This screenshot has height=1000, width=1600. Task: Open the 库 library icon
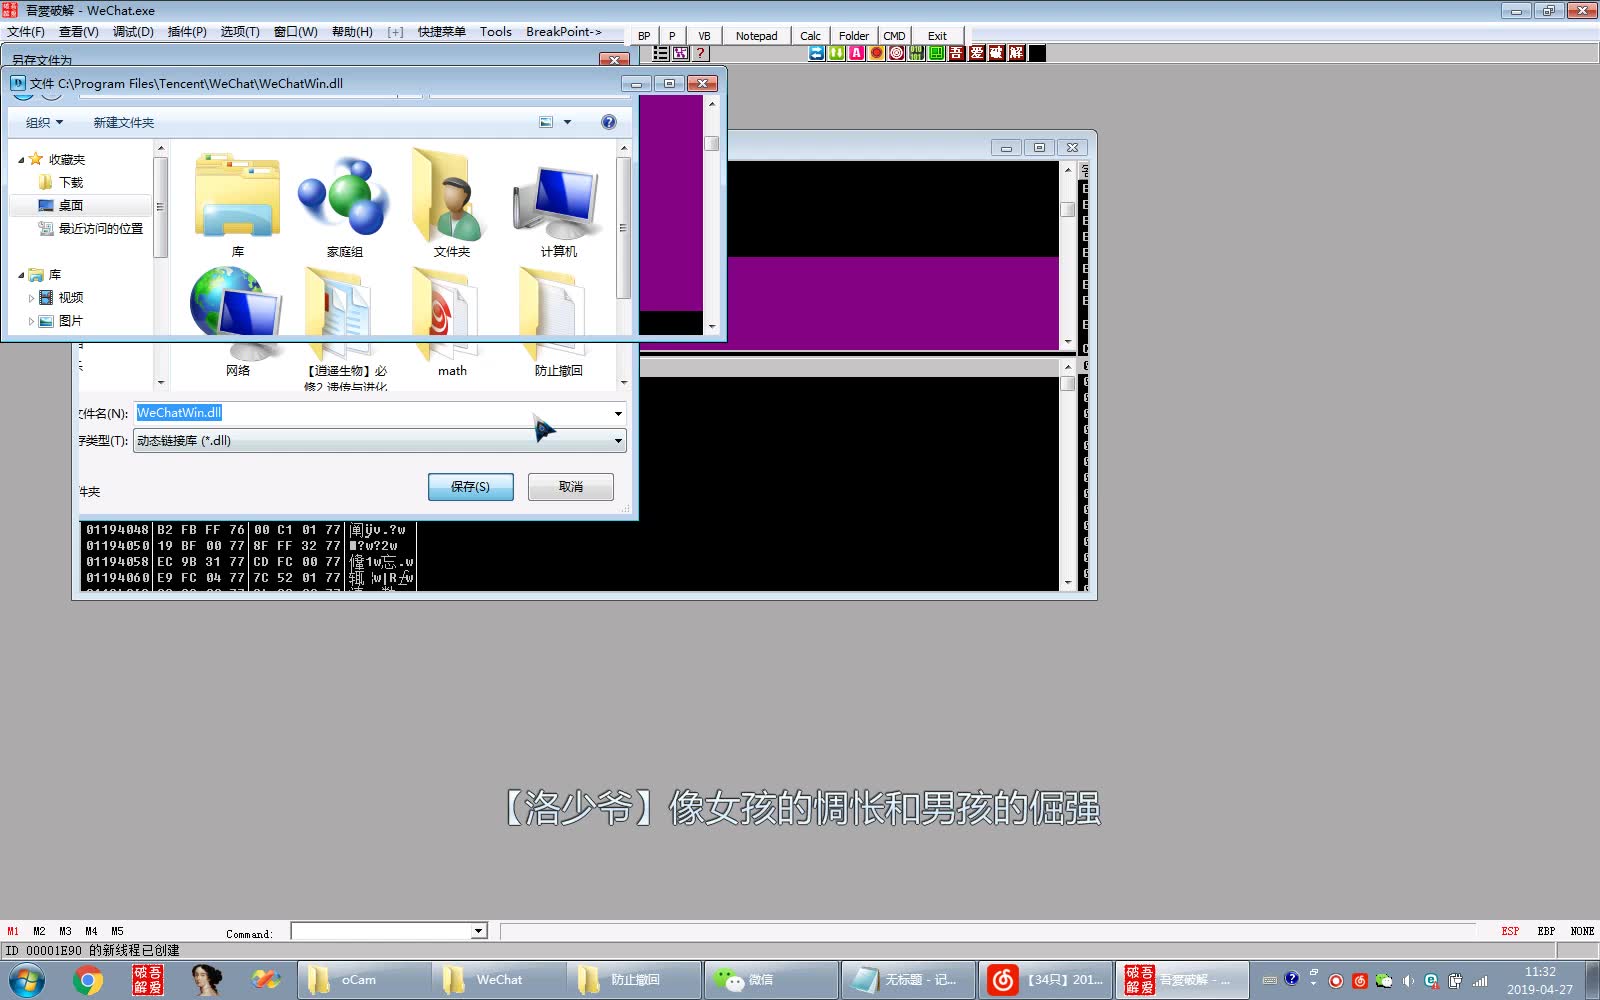click(x=238, y=205)
